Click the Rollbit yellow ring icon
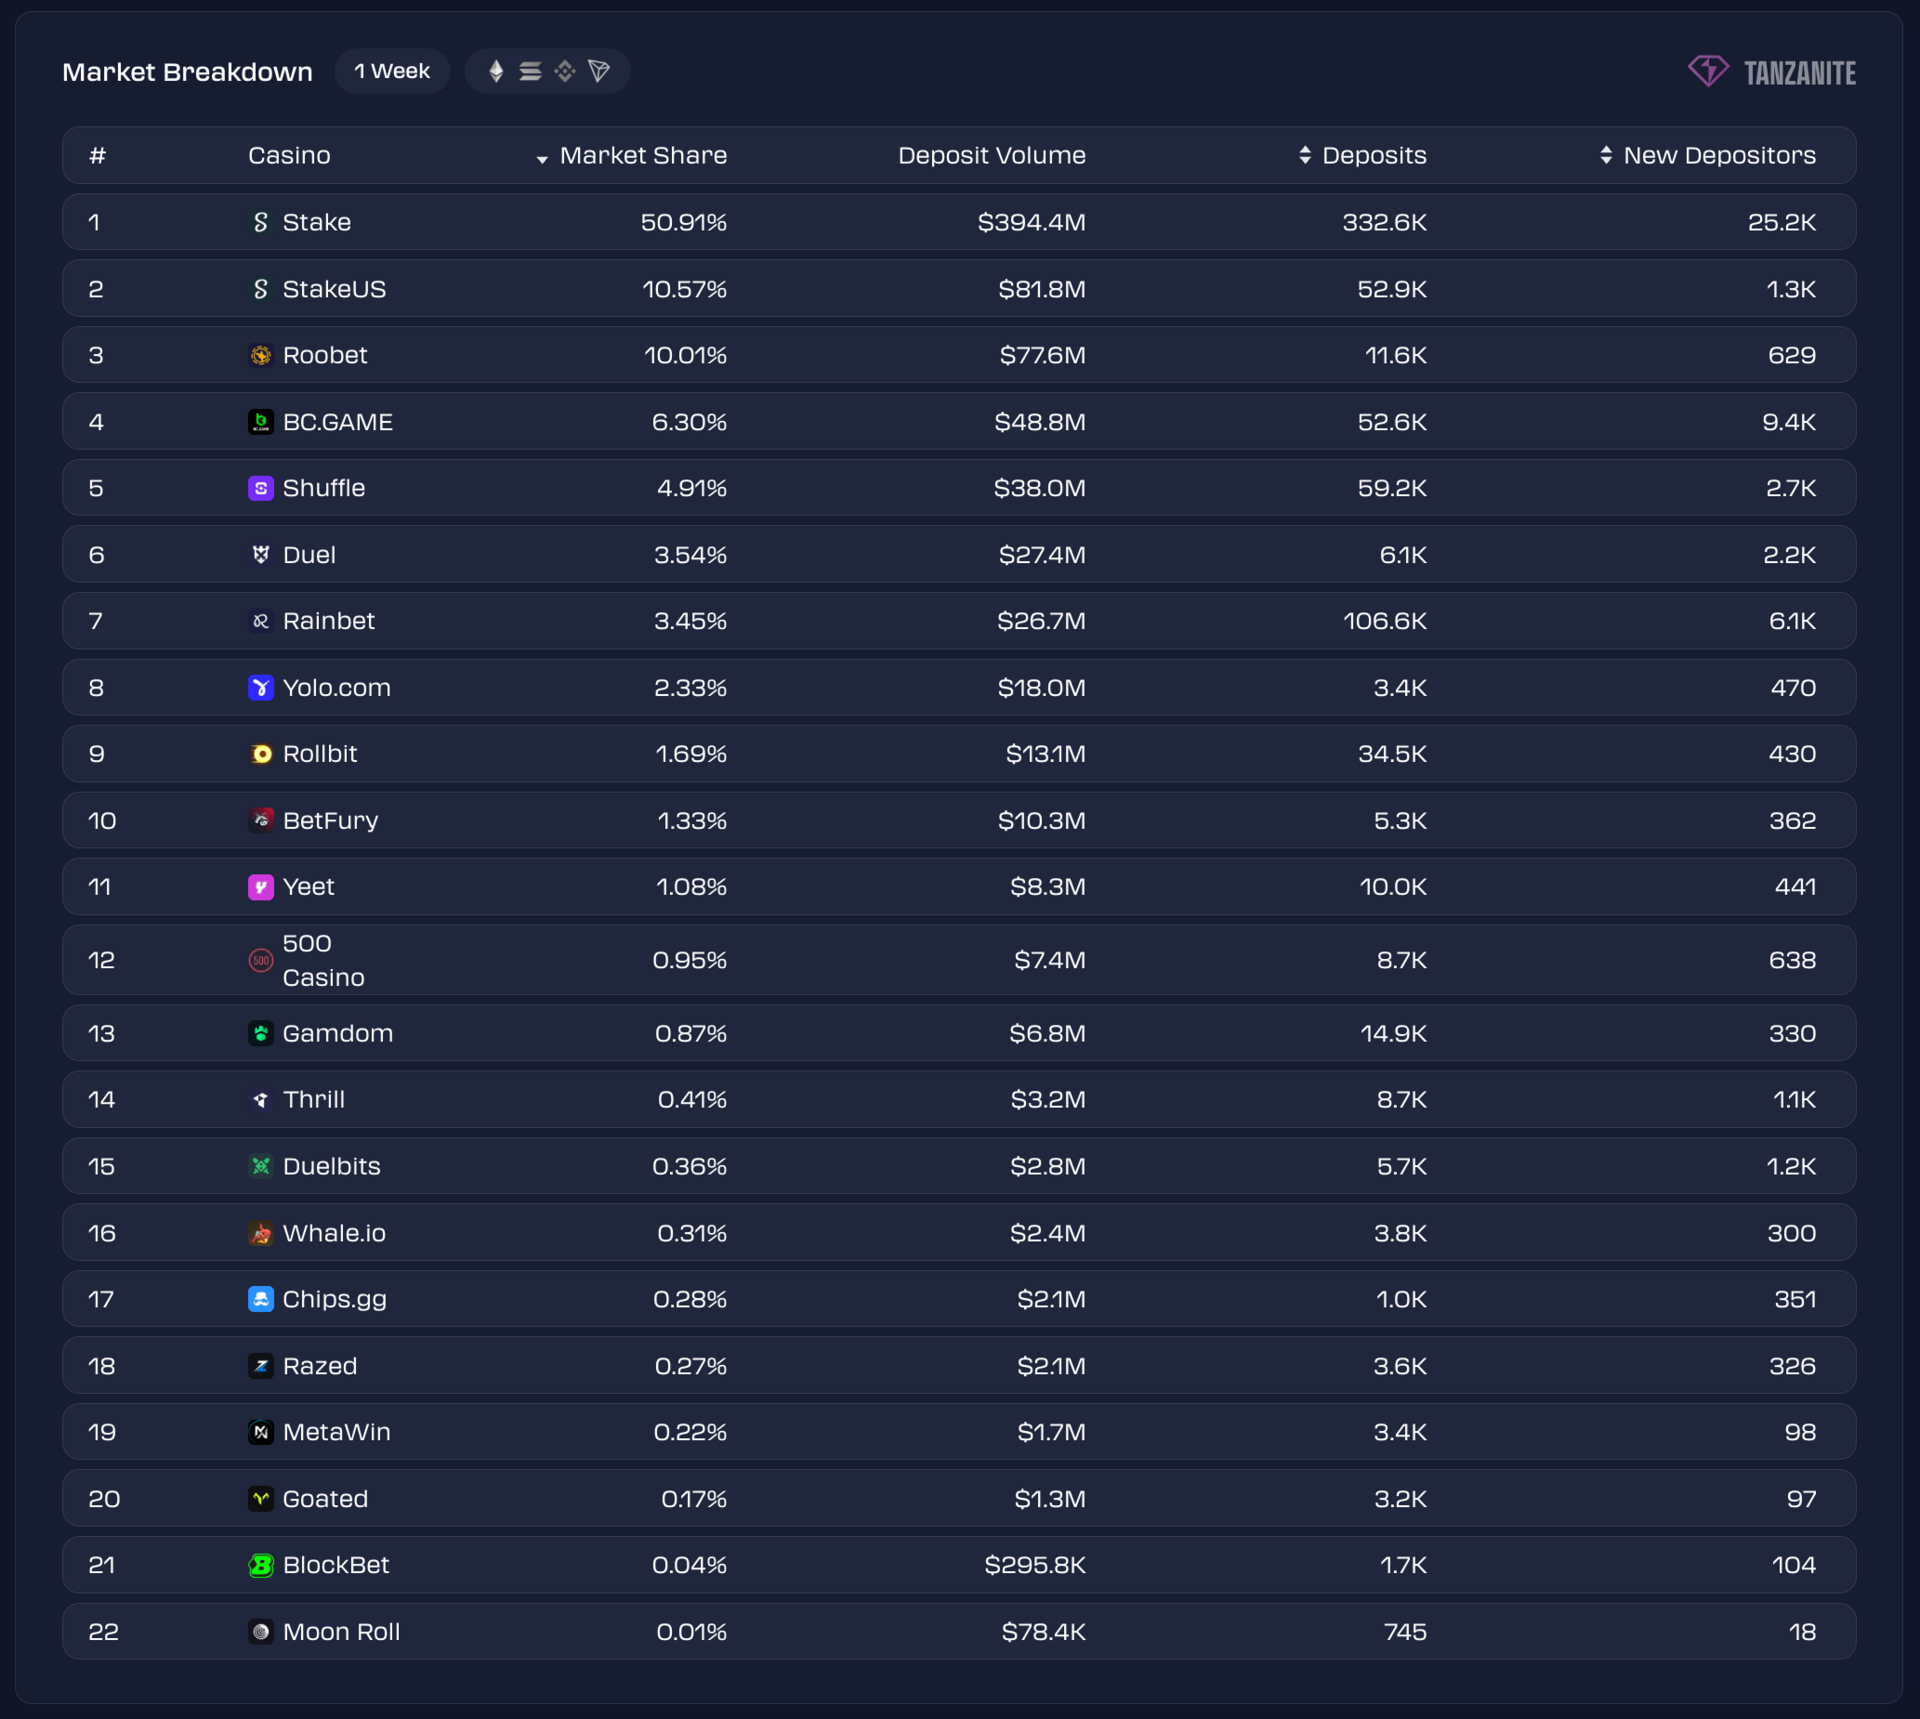The width and height of the screenshot is (1920, 1719). [x=260, y=754]
